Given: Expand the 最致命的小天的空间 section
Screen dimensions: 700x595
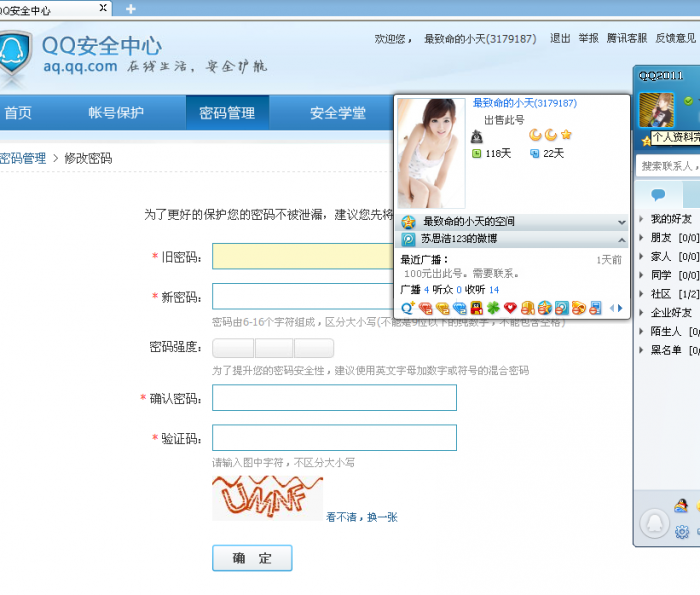Looking at the screenshot, I should point(621,222).
